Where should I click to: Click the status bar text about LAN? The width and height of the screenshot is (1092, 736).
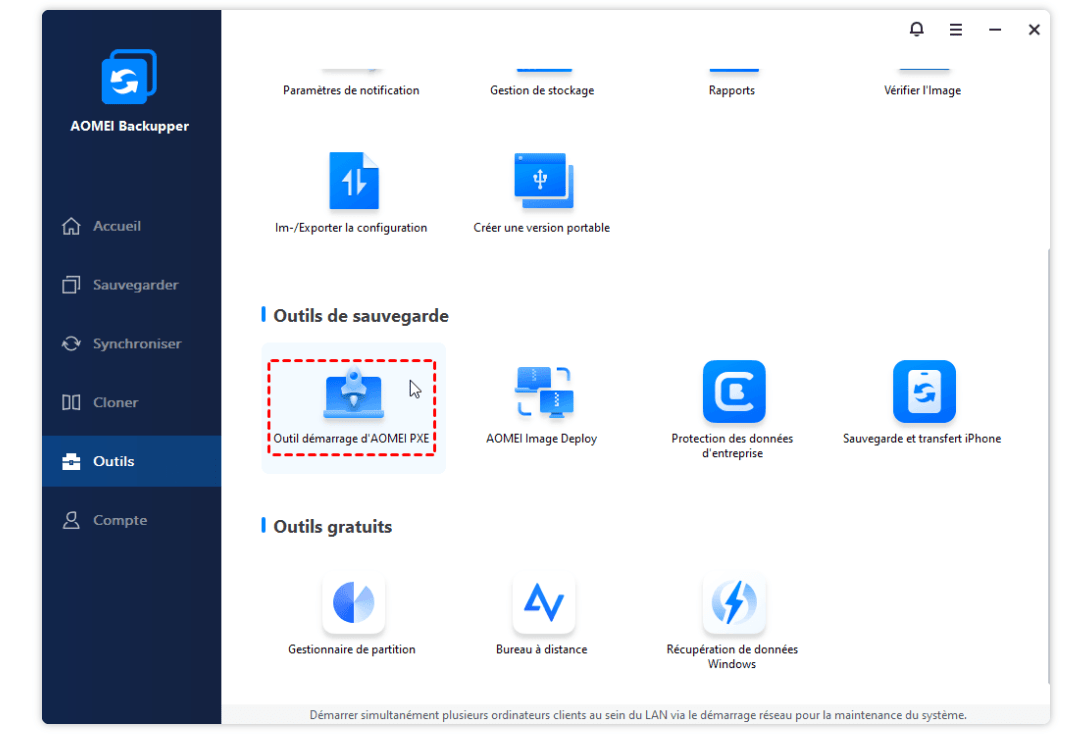tap(637, 715)
